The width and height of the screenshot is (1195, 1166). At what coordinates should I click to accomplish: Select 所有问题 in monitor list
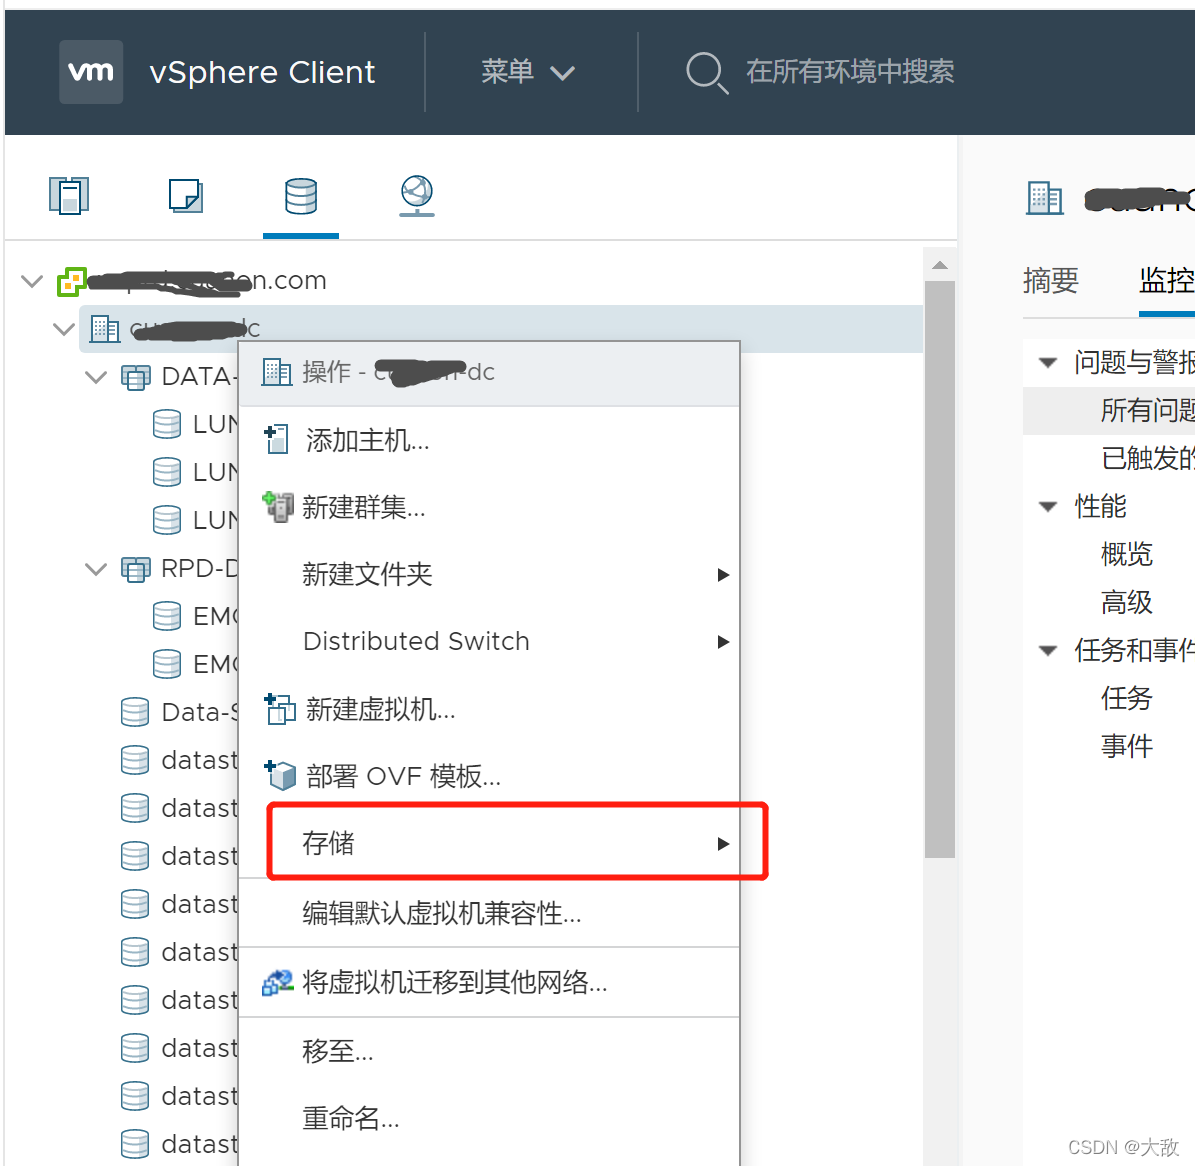1147,411
